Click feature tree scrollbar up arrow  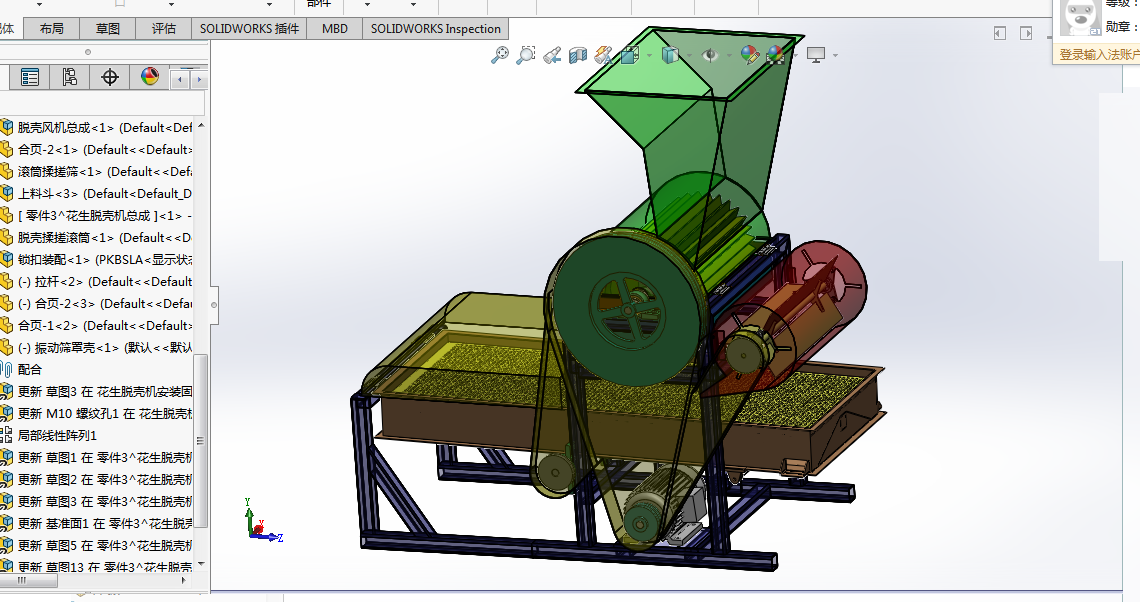point(201,126)
